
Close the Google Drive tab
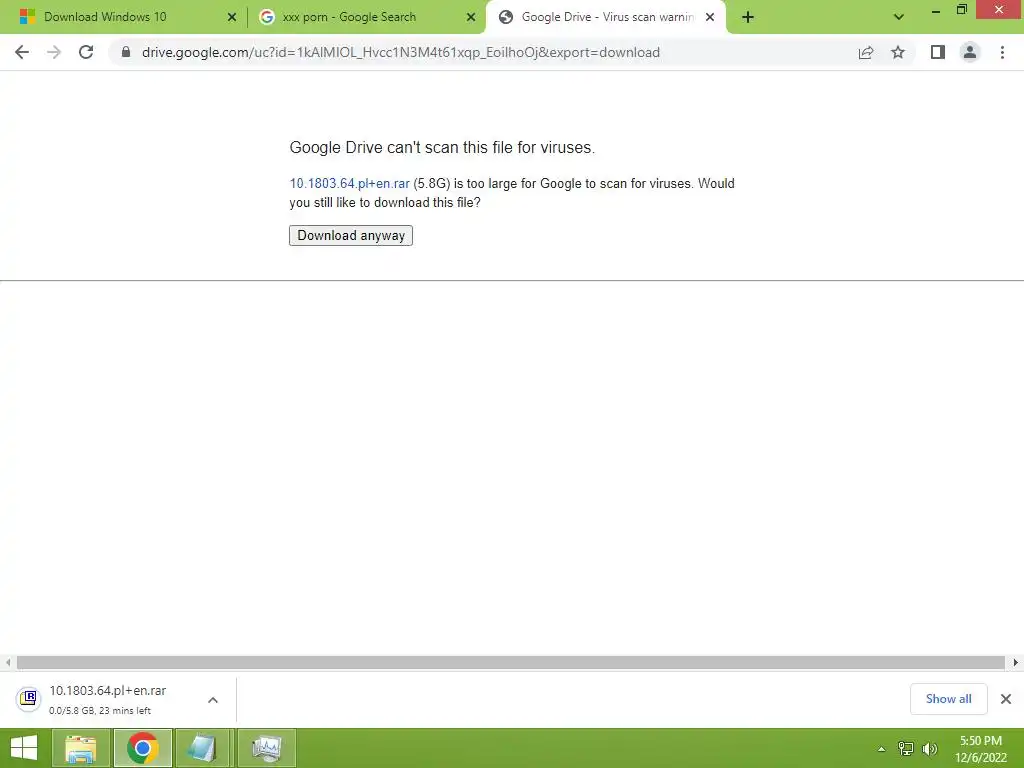pos(710,17)
